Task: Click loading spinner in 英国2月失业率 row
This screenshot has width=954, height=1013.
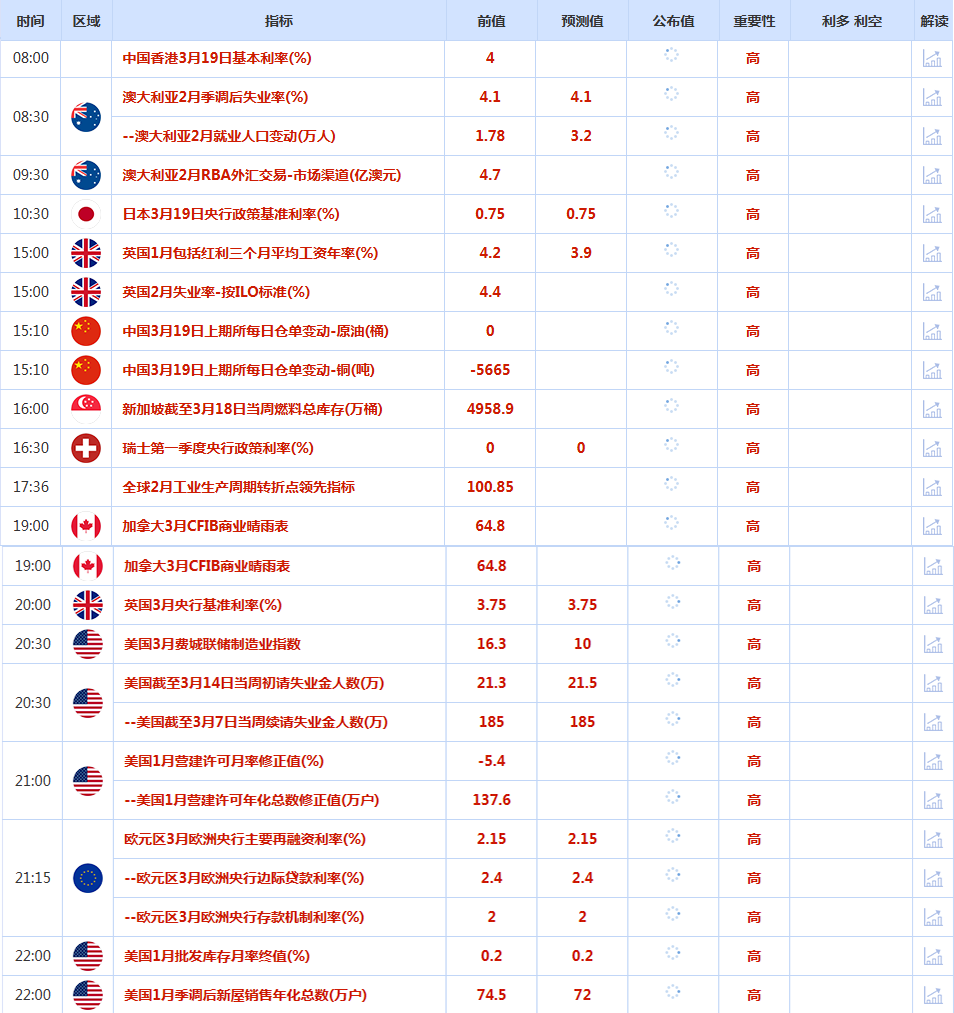Action: (x=672, y=291)
